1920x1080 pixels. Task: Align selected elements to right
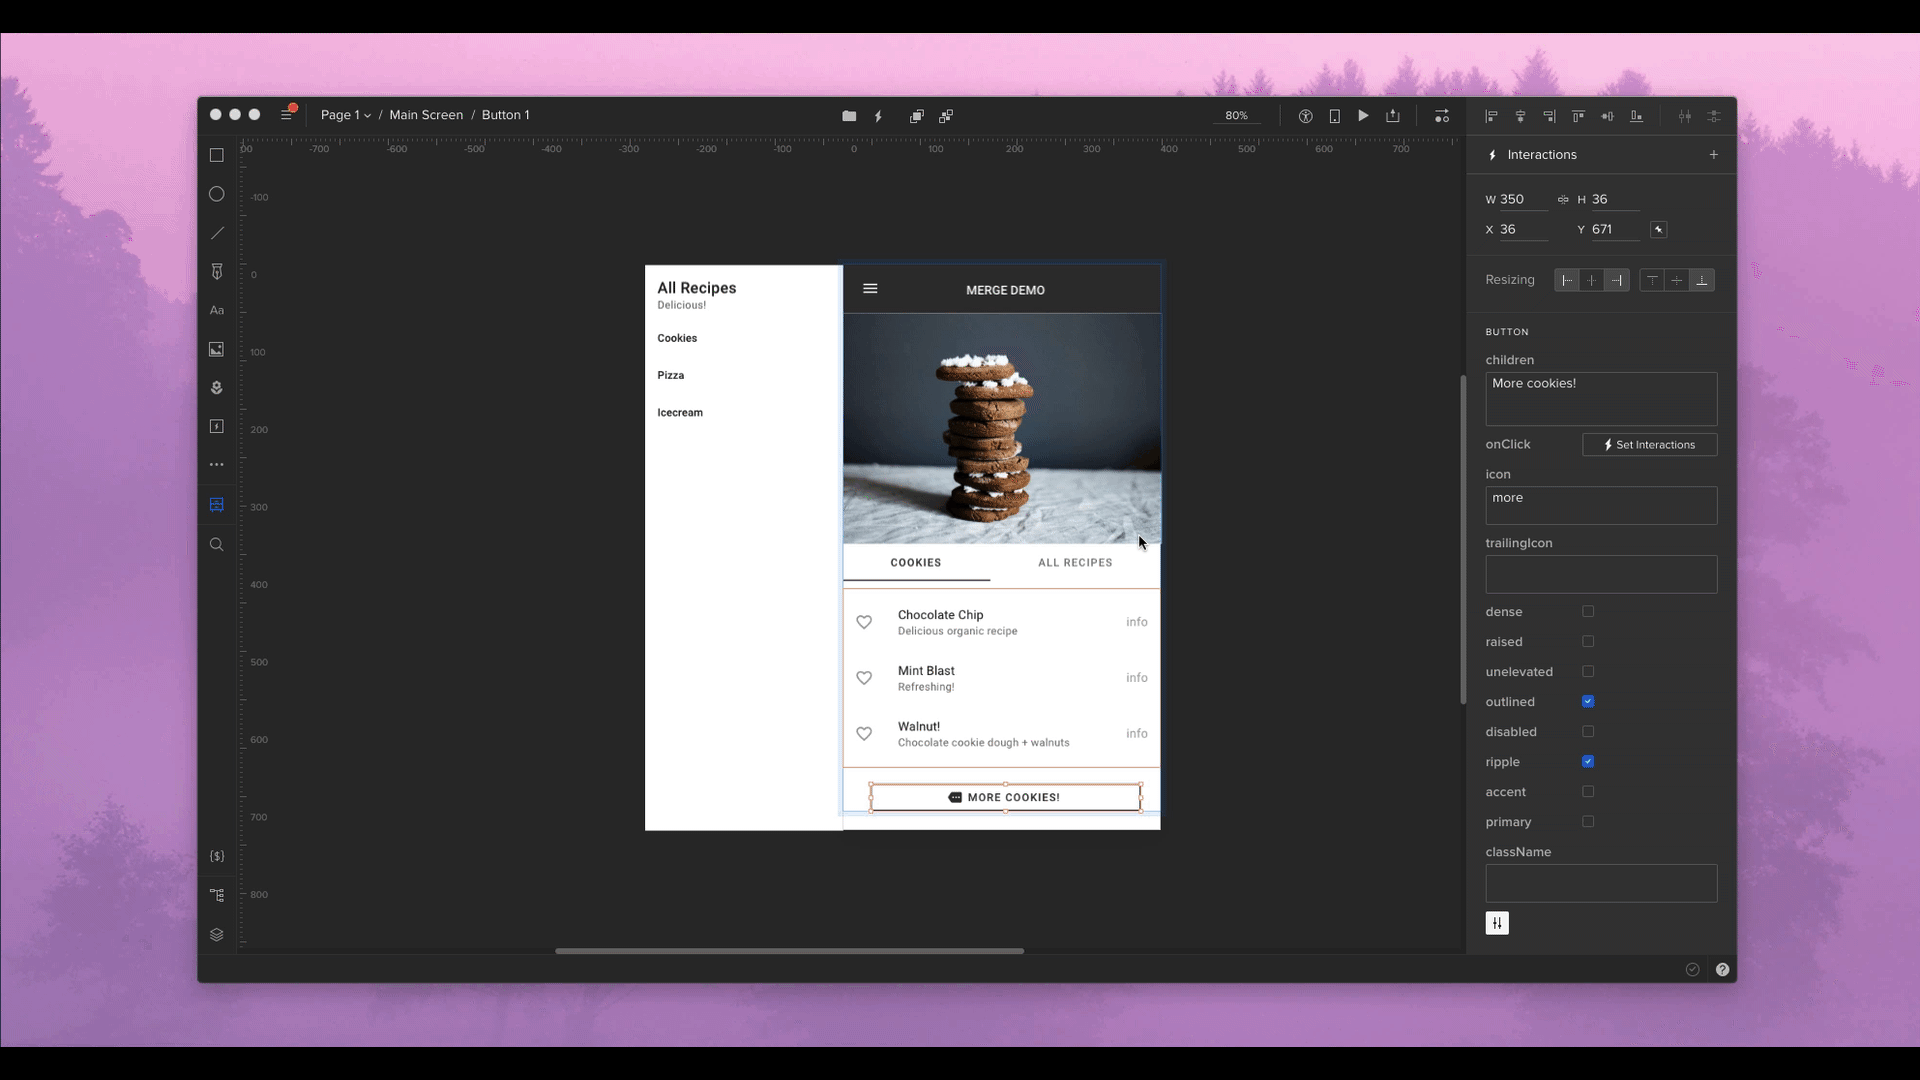(1549, 116)
